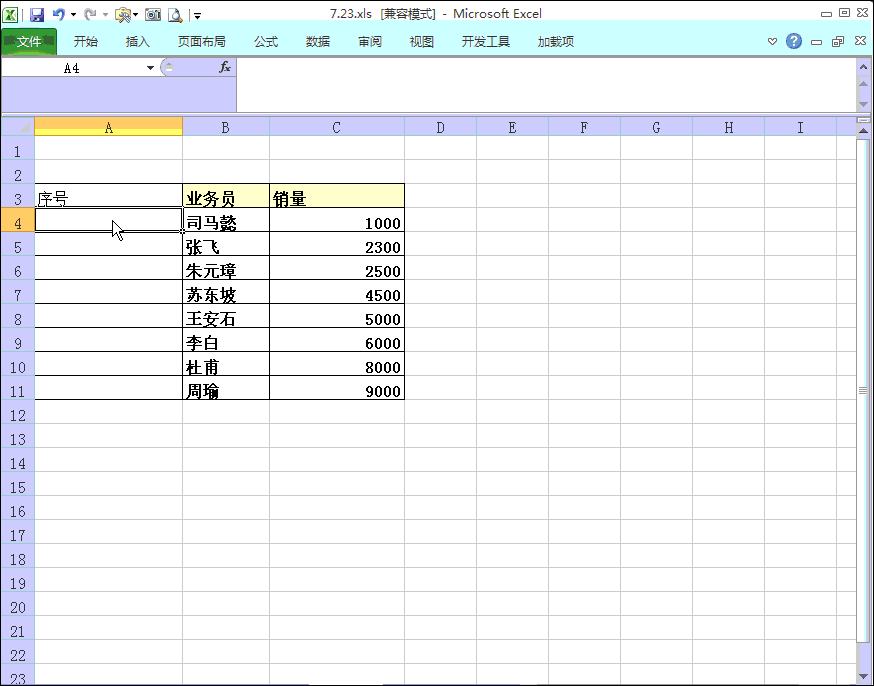Image resolution: width=874 pixels, height=686 pixels.
Task: Undo the last action
Action: (x=59, y=14)
